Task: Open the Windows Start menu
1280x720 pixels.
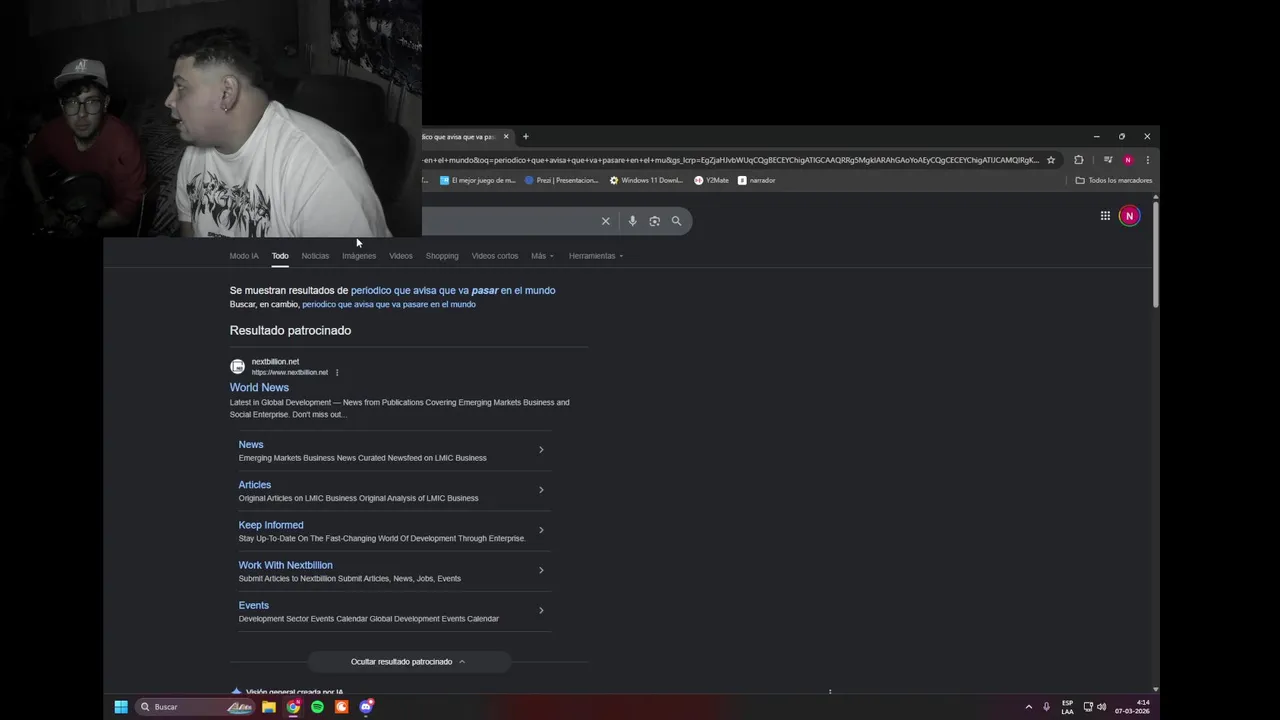Action: pyautogui.click(x=121, y=707)
